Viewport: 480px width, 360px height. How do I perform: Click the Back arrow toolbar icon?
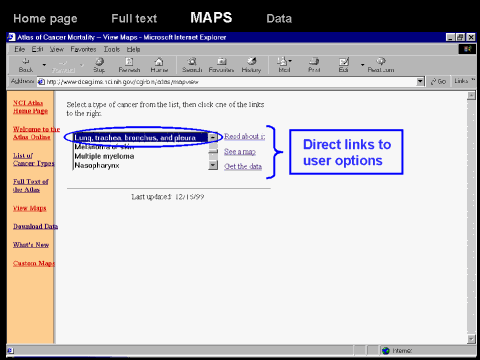pyautogui.click(x=26, y=65)
